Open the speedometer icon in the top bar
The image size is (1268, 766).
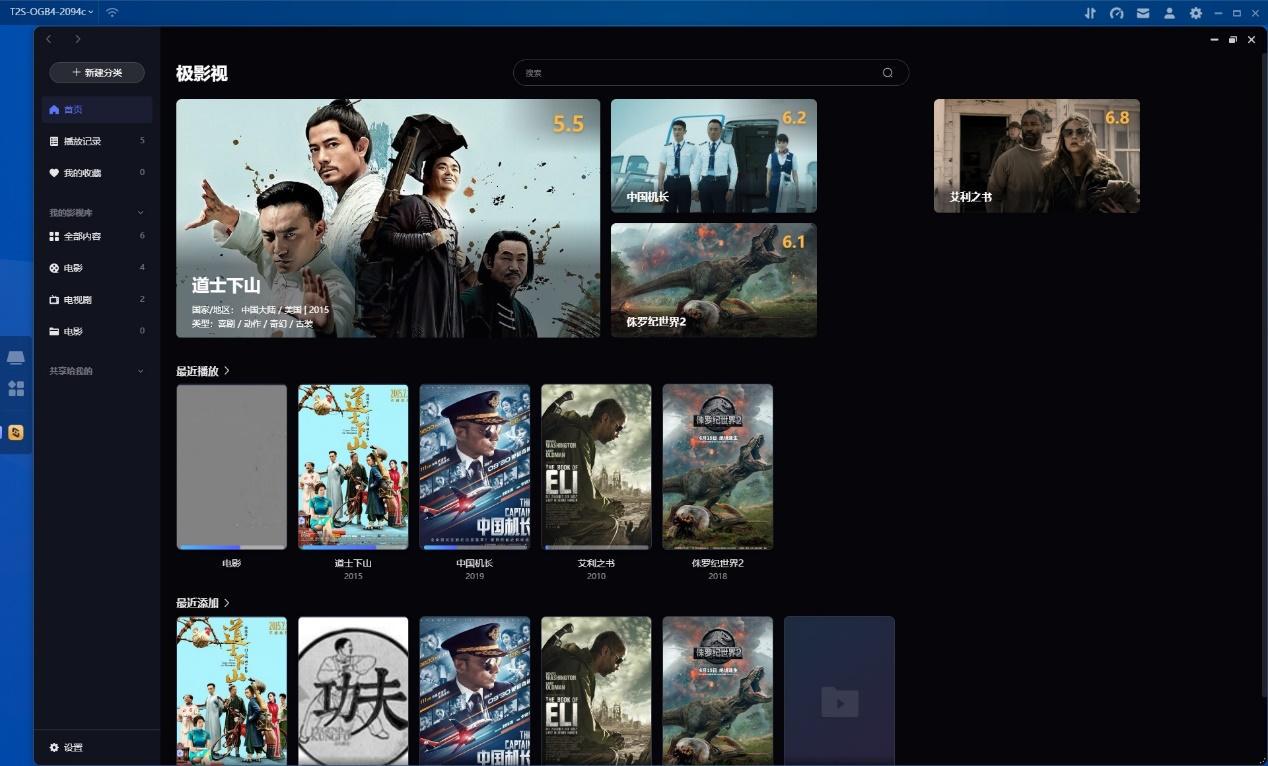[1117, 13]
